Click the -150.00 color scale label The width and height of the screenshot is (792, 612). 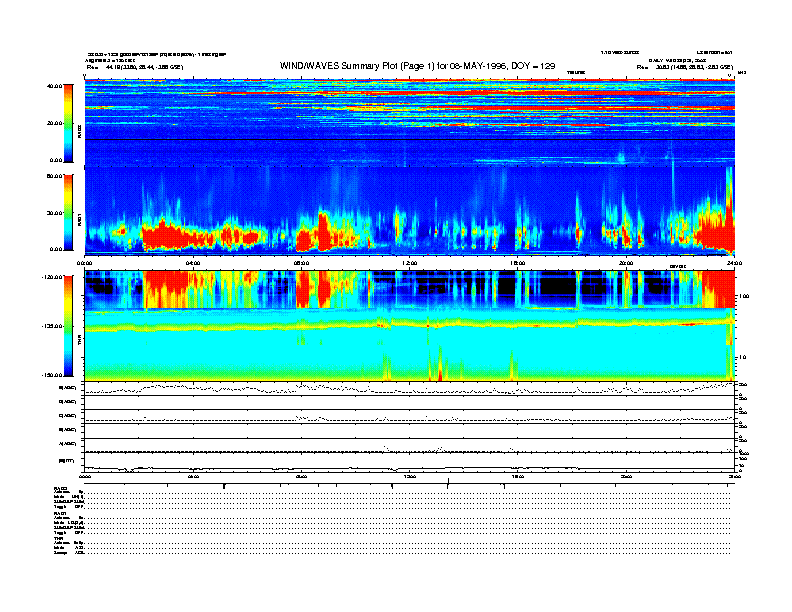pos(53,375)
